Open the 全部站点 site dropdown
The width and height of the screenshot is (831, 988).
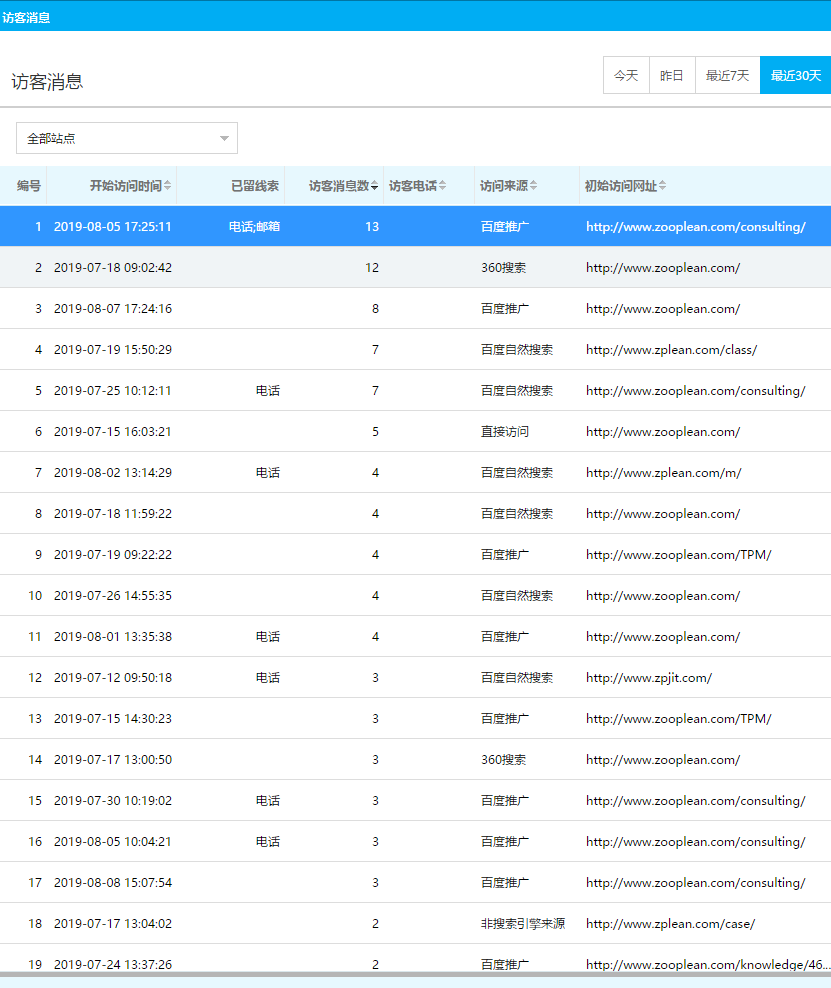click(x=127, y=138)
